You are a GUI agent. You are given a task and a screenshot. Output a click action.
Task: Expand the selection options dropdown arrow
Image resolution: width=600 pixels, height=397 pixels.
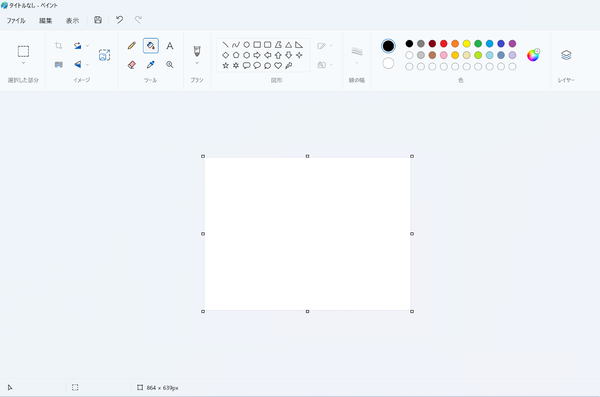[23, 63]
